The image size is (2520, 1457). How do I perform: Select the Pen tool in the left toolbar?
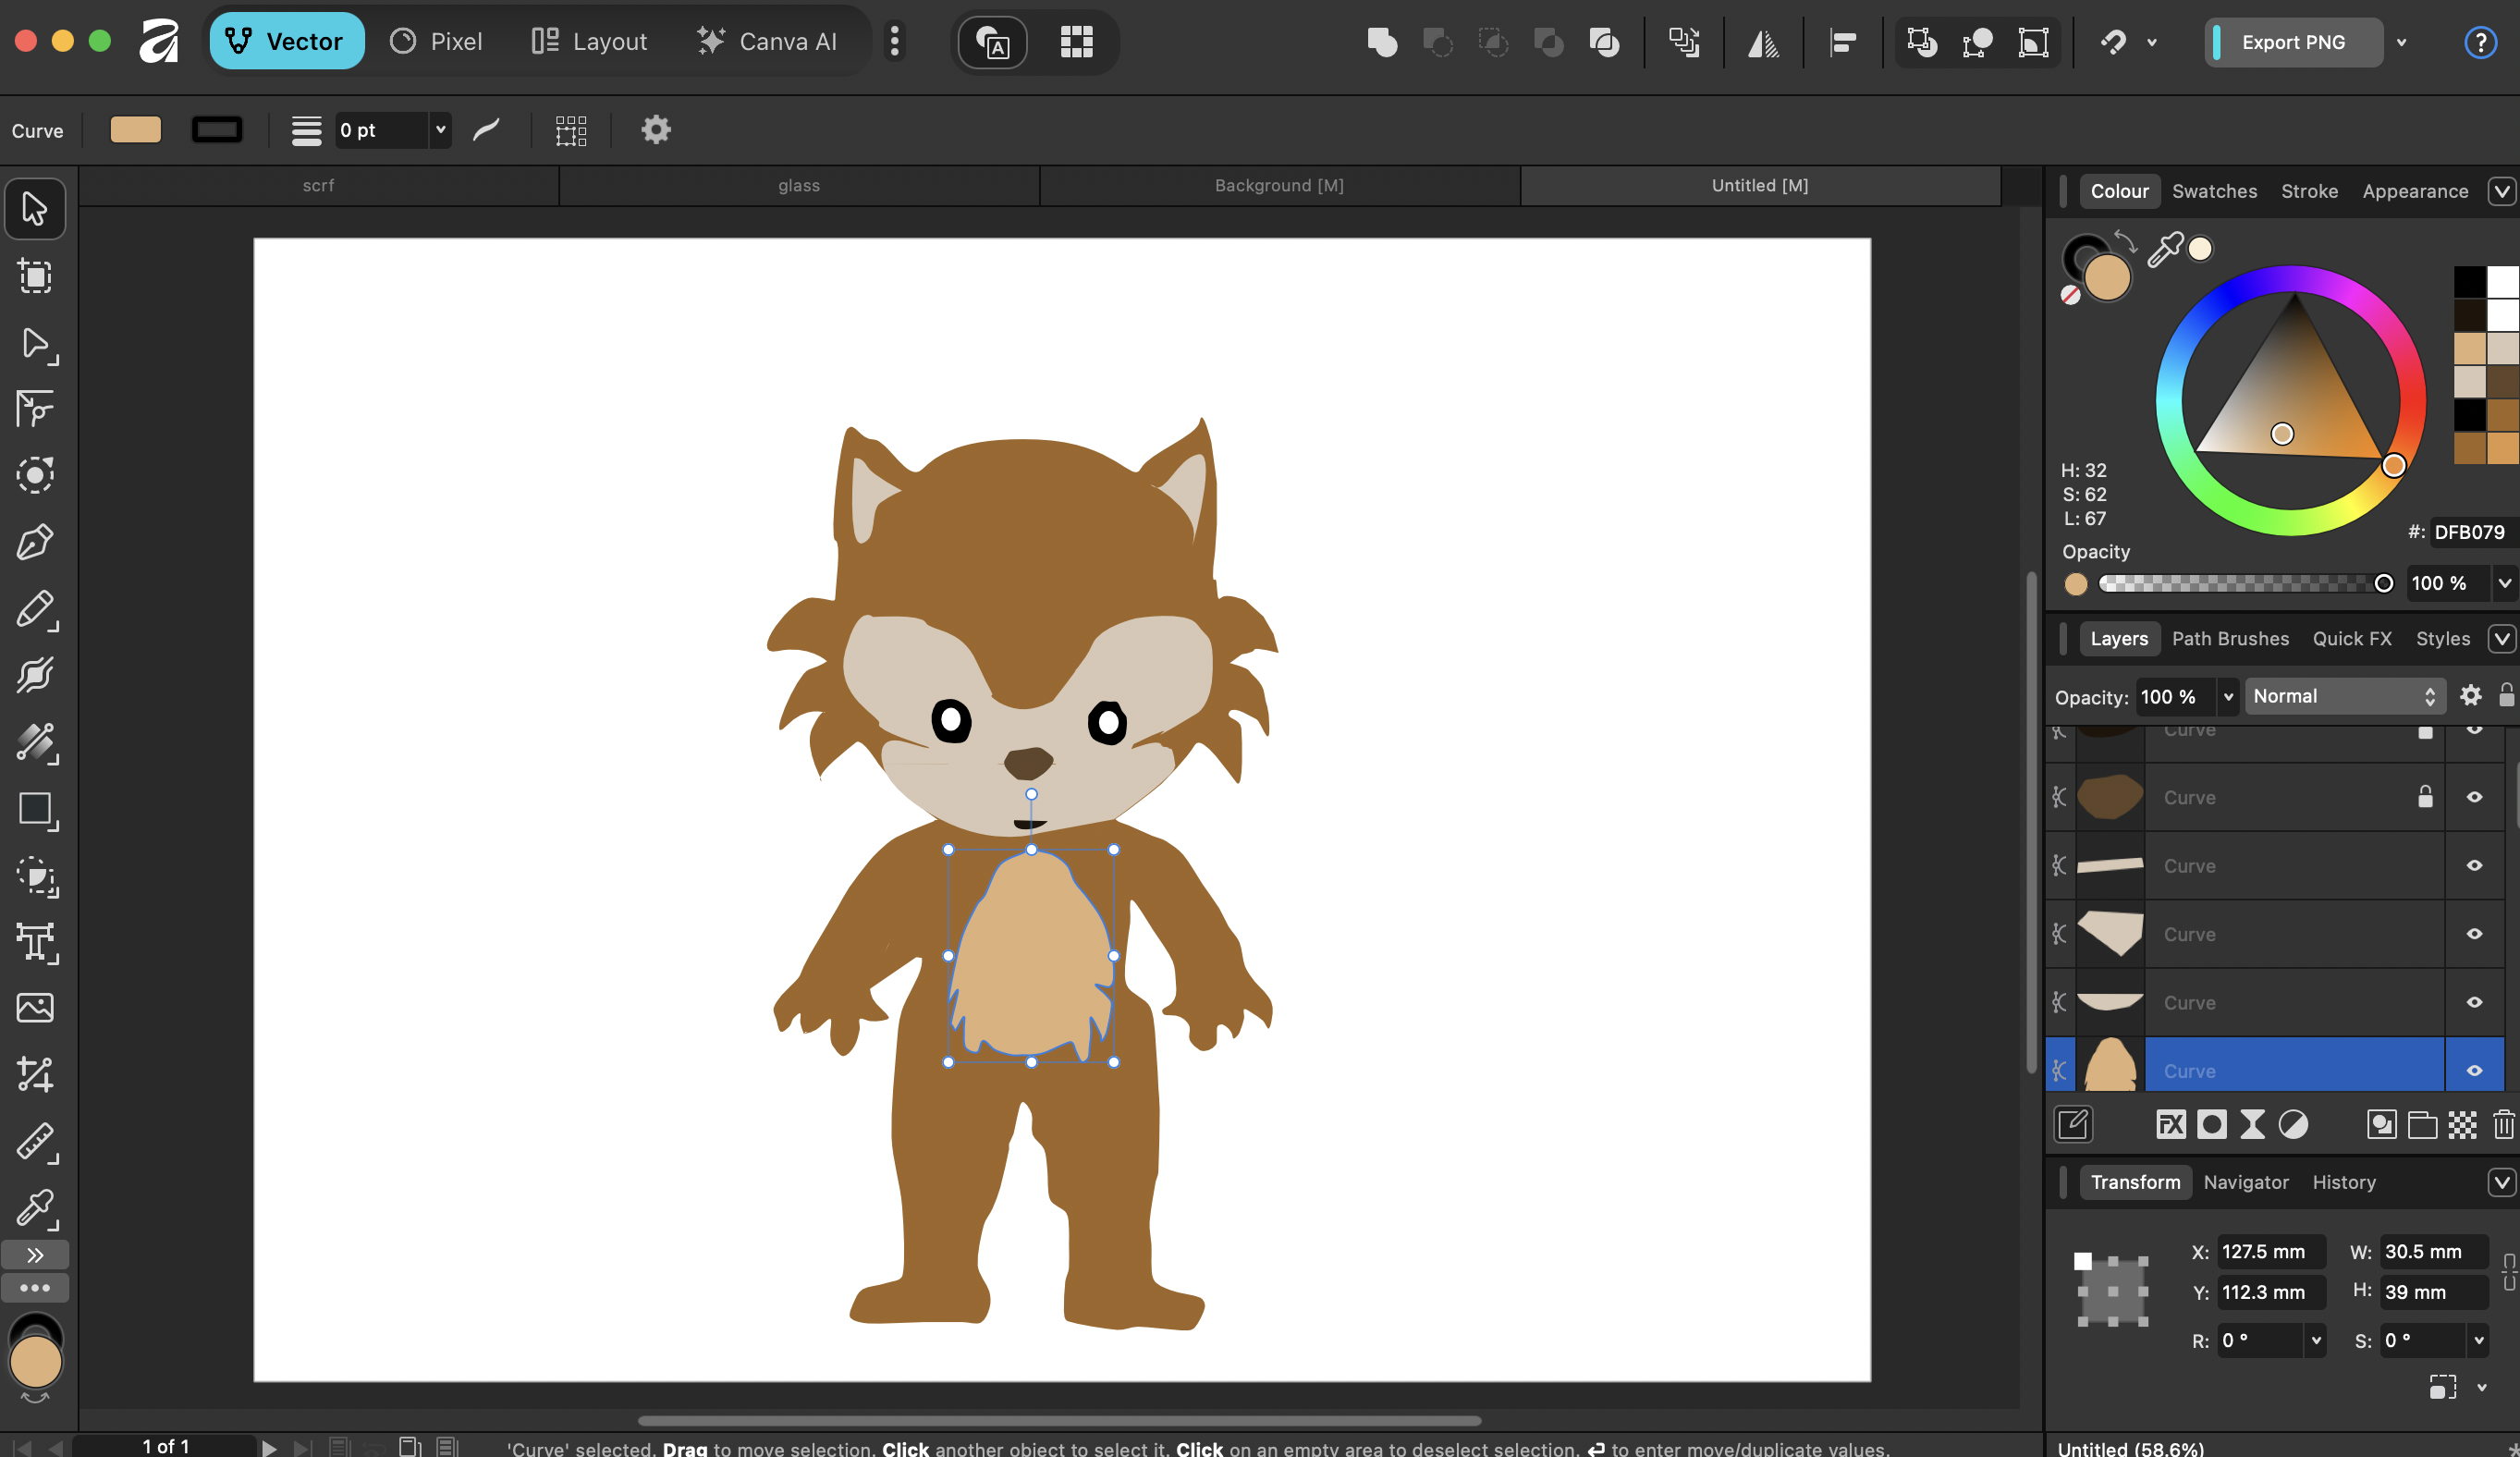[x=35, y=542]
